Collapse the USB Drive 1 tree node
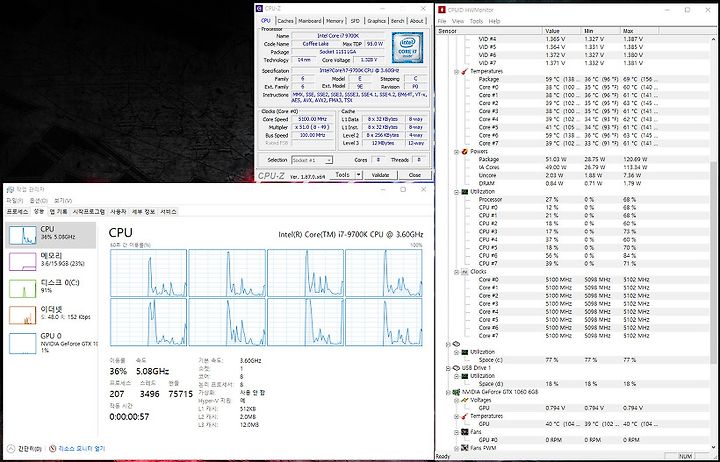Screen dimensions: 720x462 pyautogui.click(x=448, y=368)
